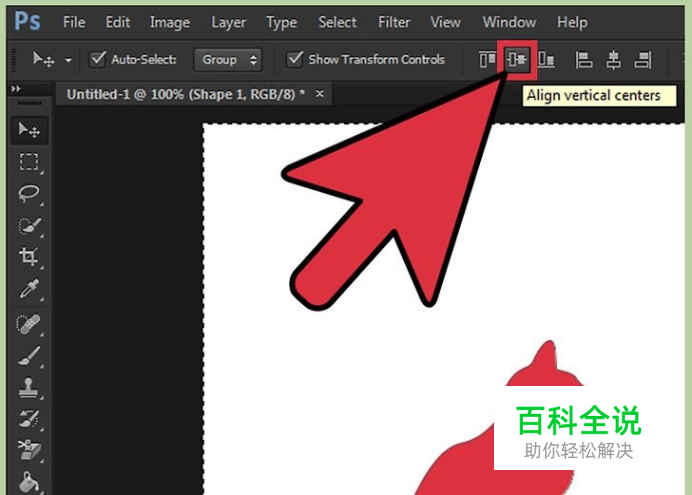Select the Brush tool
This screenshot has width=692, height=495.
point(29,356)
